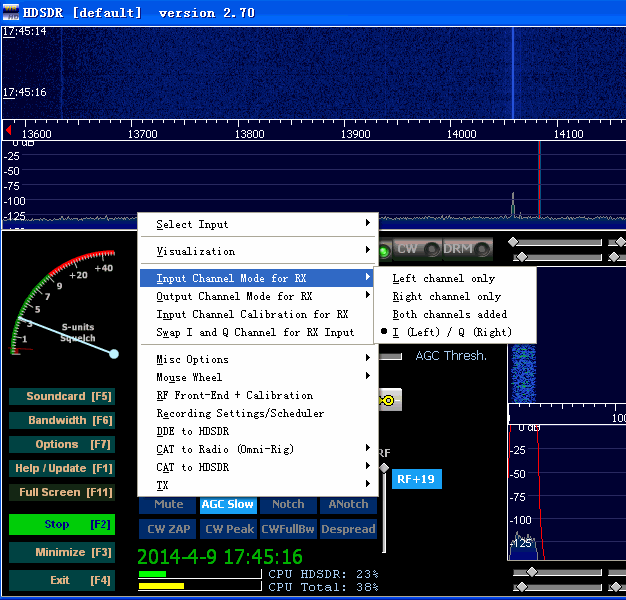
Task: Select the CW mode button
Action: coord(417,249)
